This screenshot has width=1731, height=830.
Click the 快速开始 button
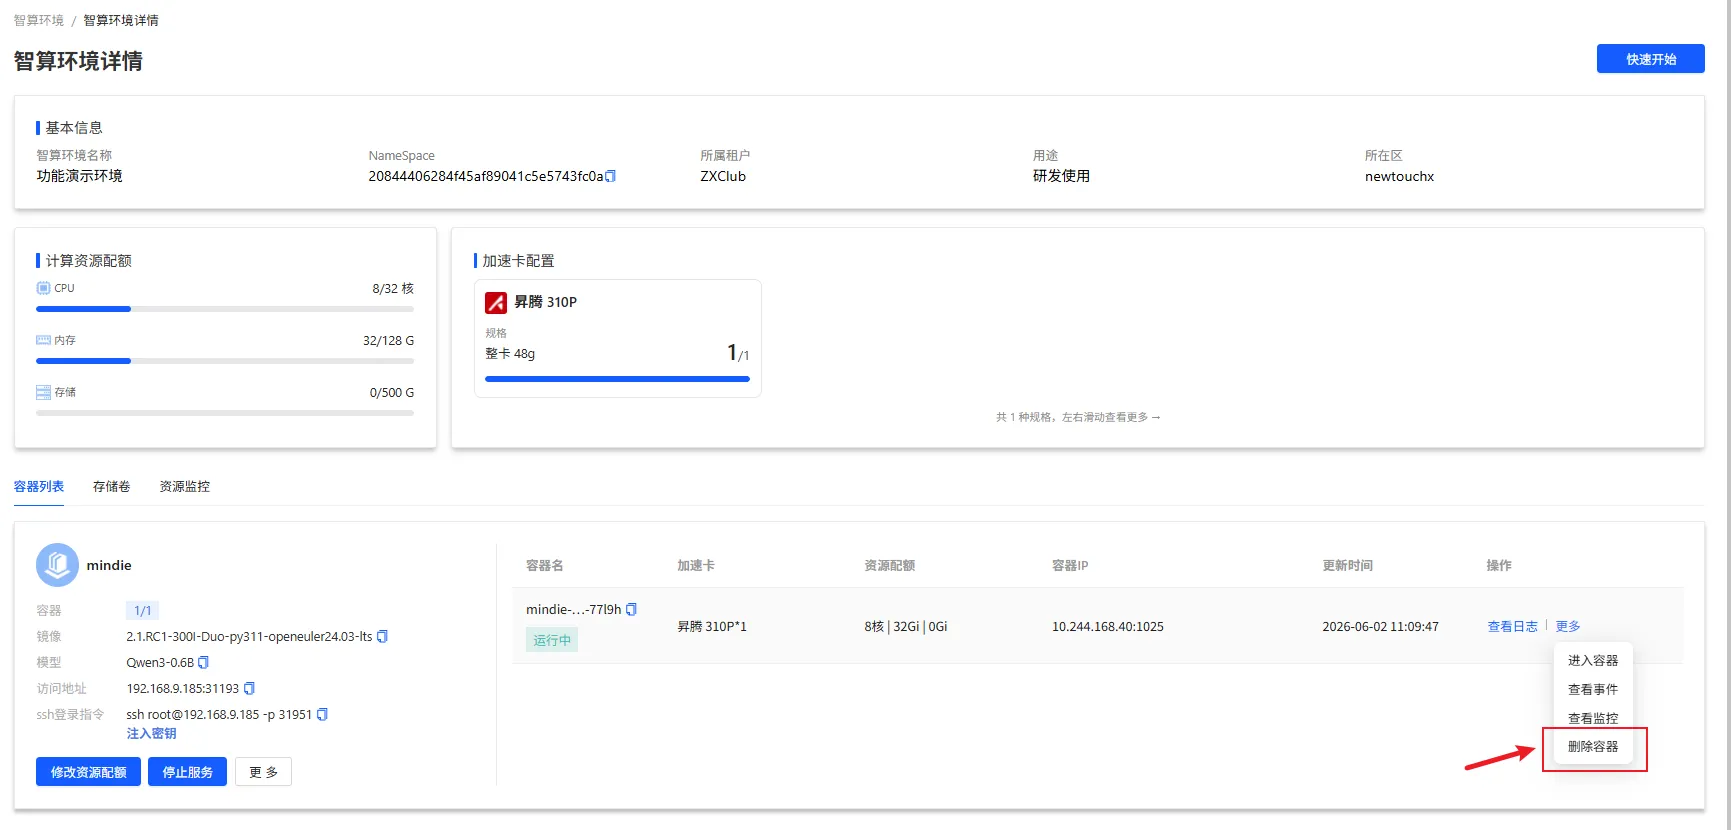[1651, 59]
